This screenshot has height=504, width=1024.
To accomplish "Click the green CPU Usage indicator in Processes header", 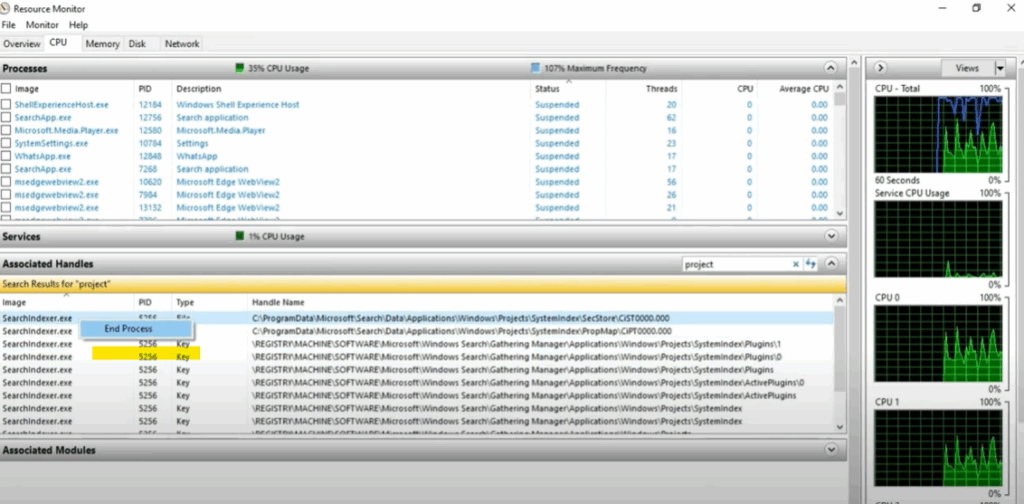I will (x=240, y=68).
